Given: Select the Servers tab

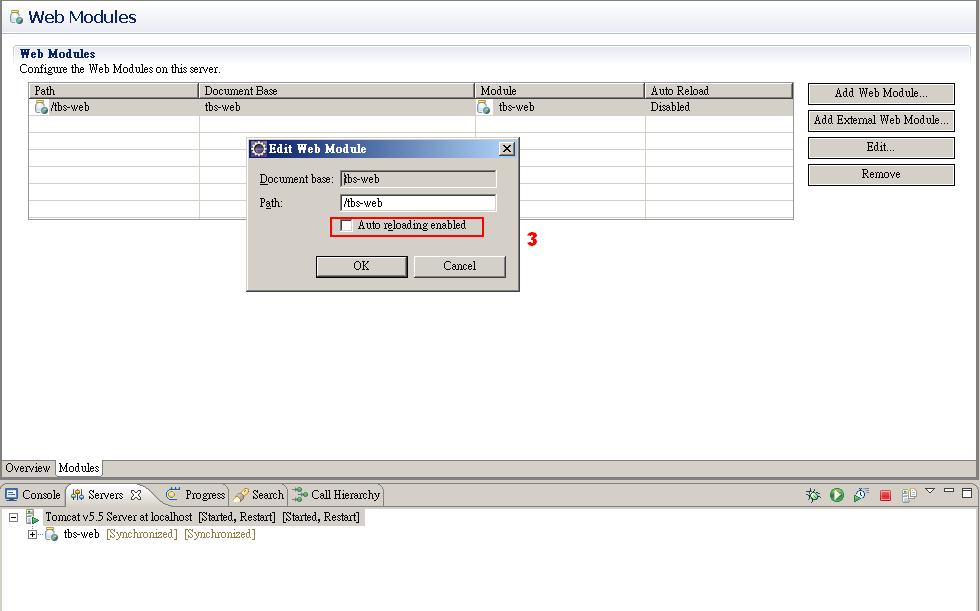Looking at the screenshot, I should [105, 495].
